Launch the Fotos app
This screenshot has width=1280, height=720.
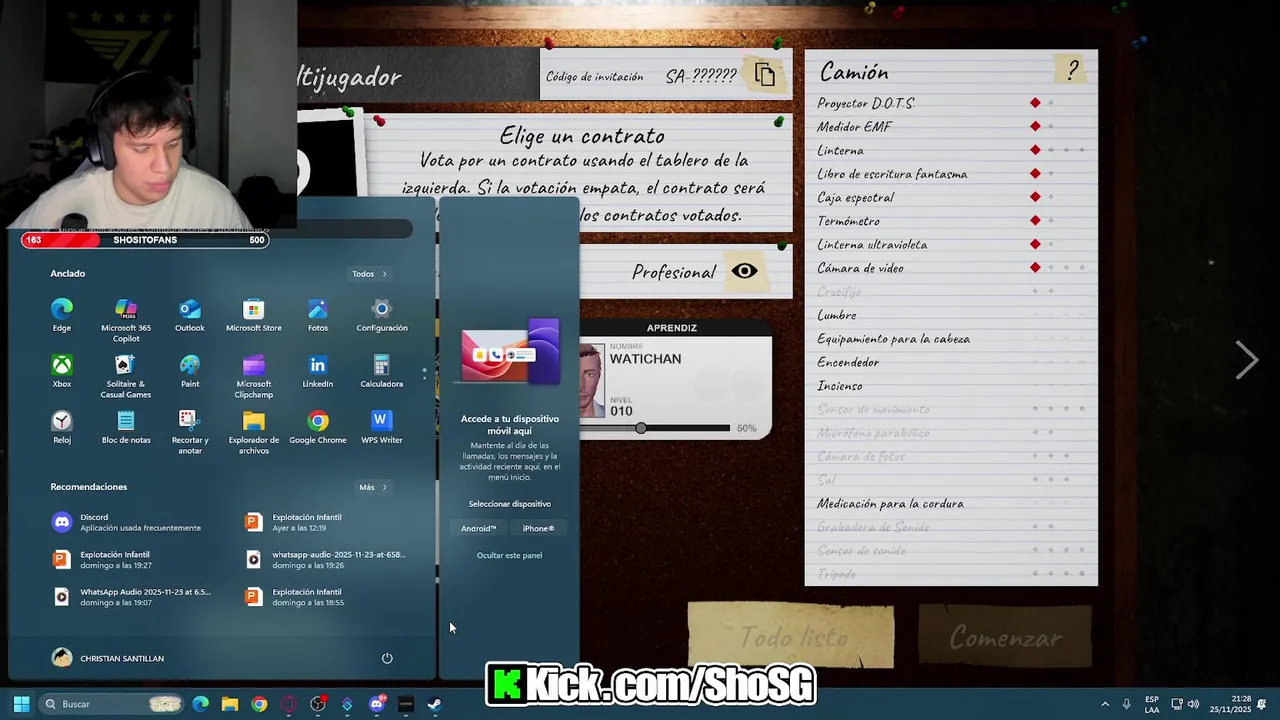[318, 315]
